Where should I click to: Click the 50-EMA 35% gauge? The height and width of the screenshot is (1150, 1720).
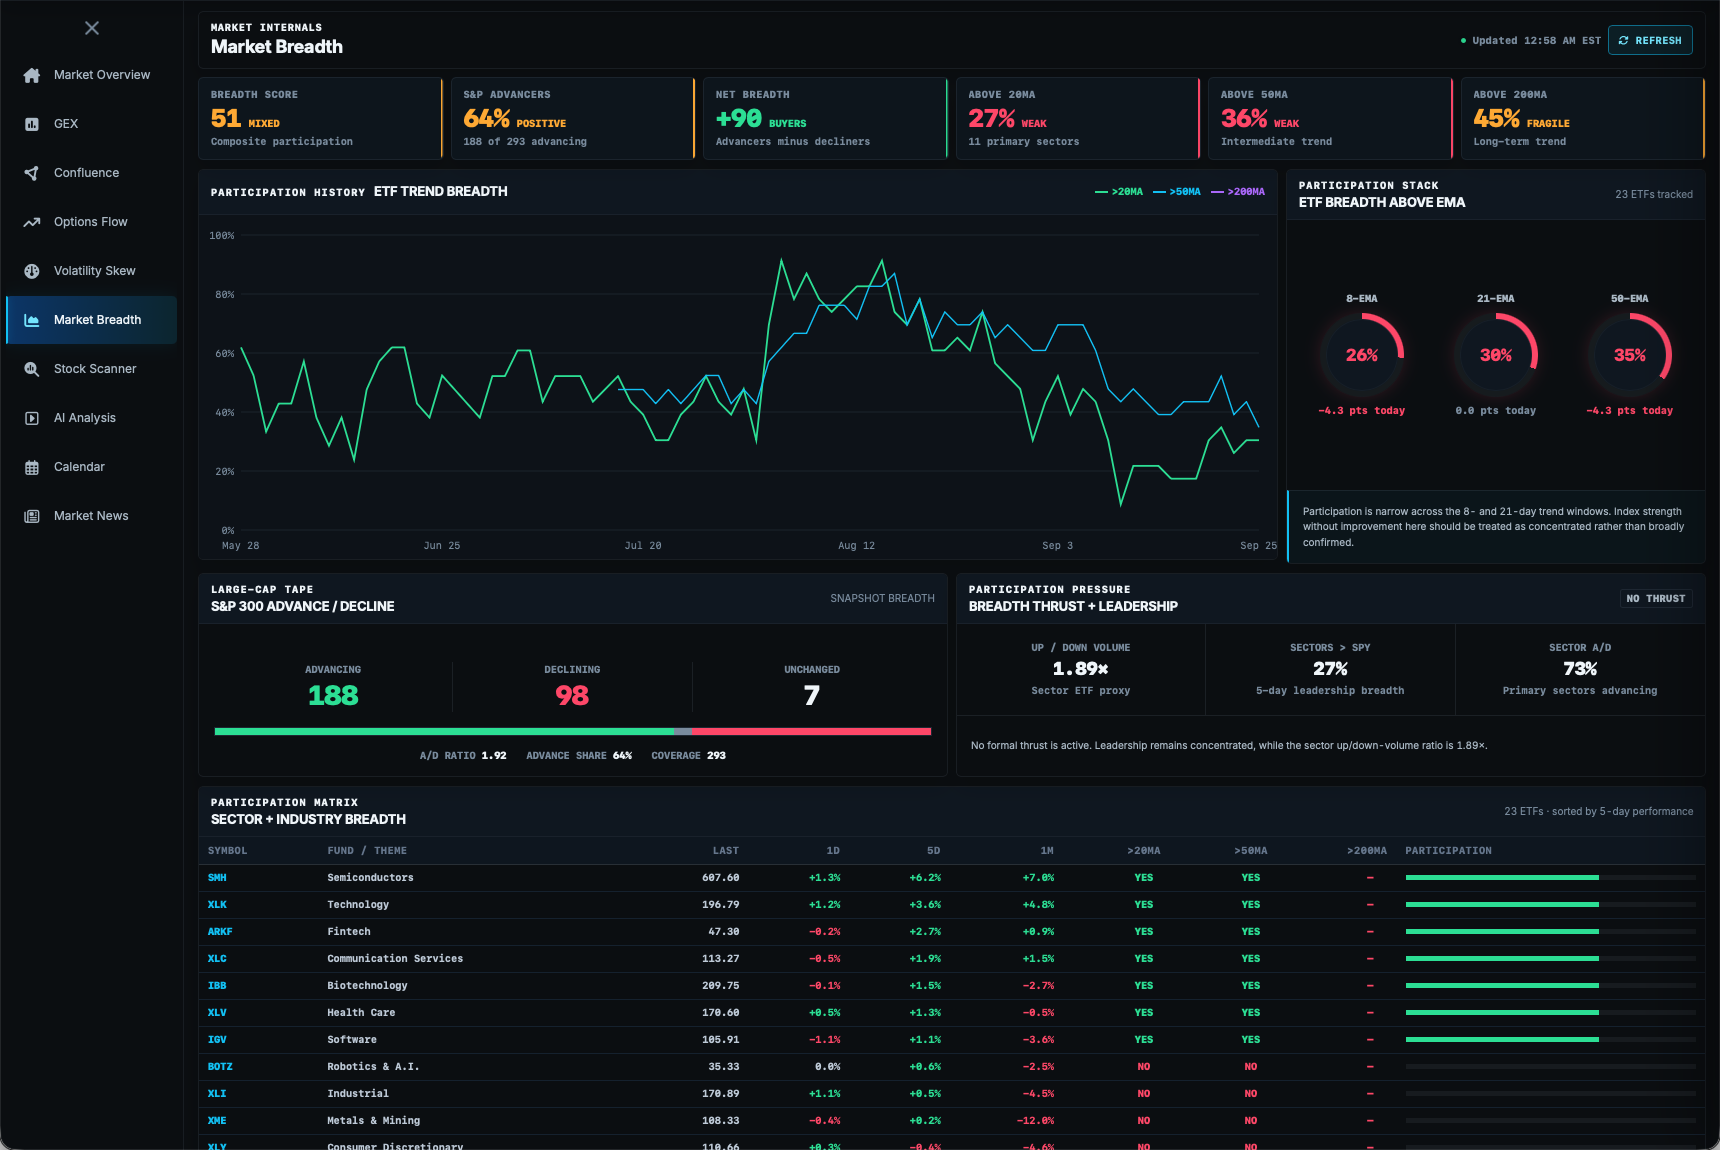(x=1630, y=355)
